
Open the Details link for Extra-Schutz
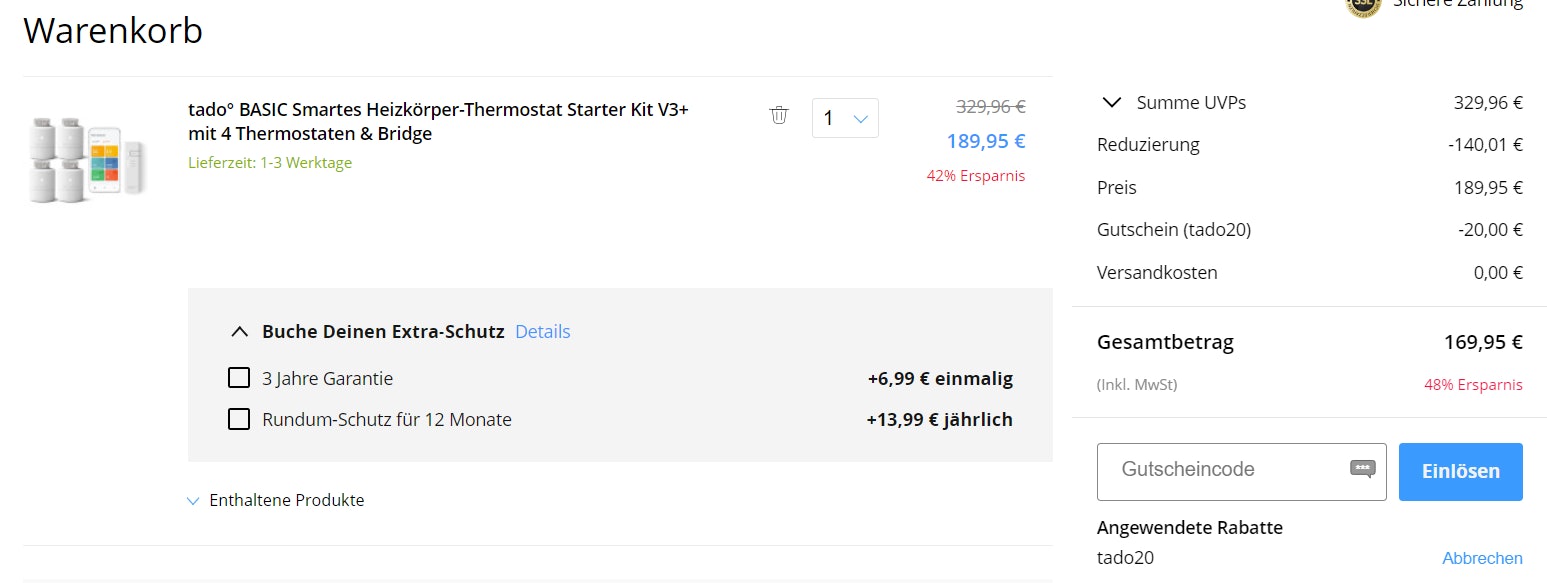tap(542, 331)
